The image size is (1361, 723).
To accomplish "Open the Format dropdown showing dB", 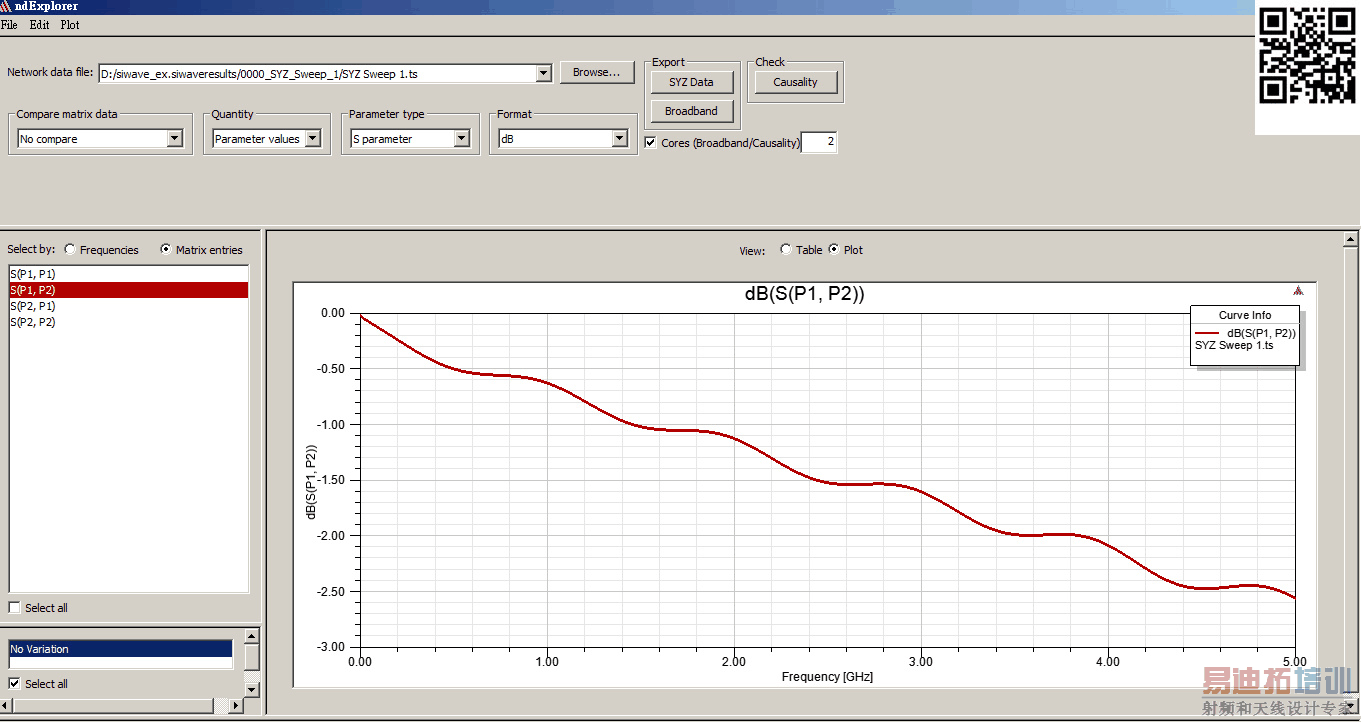I will (620, 139).
